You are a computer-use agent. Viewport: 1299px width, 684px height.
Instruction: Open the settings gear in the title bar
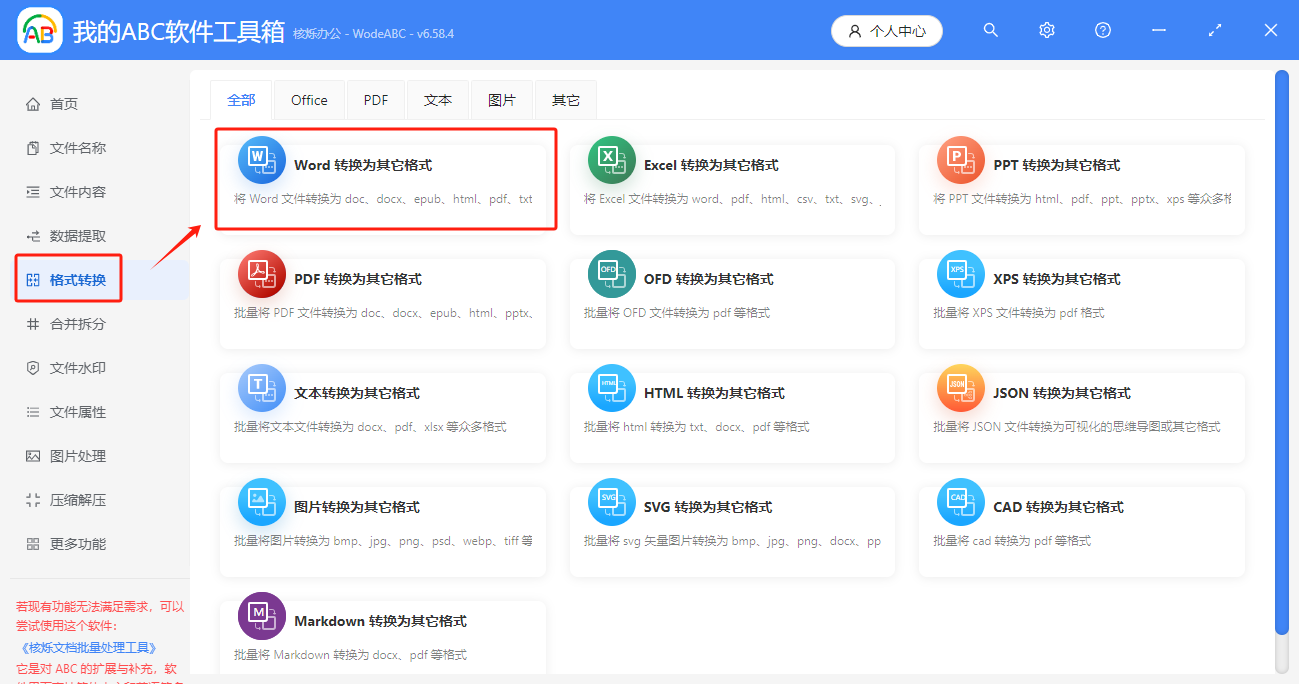tap(1046, 30)
